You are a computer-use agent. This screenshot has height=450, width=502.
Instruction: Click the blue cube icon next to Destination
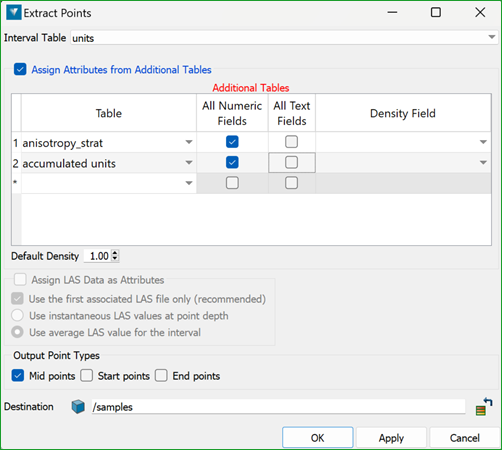pos(78,407)
